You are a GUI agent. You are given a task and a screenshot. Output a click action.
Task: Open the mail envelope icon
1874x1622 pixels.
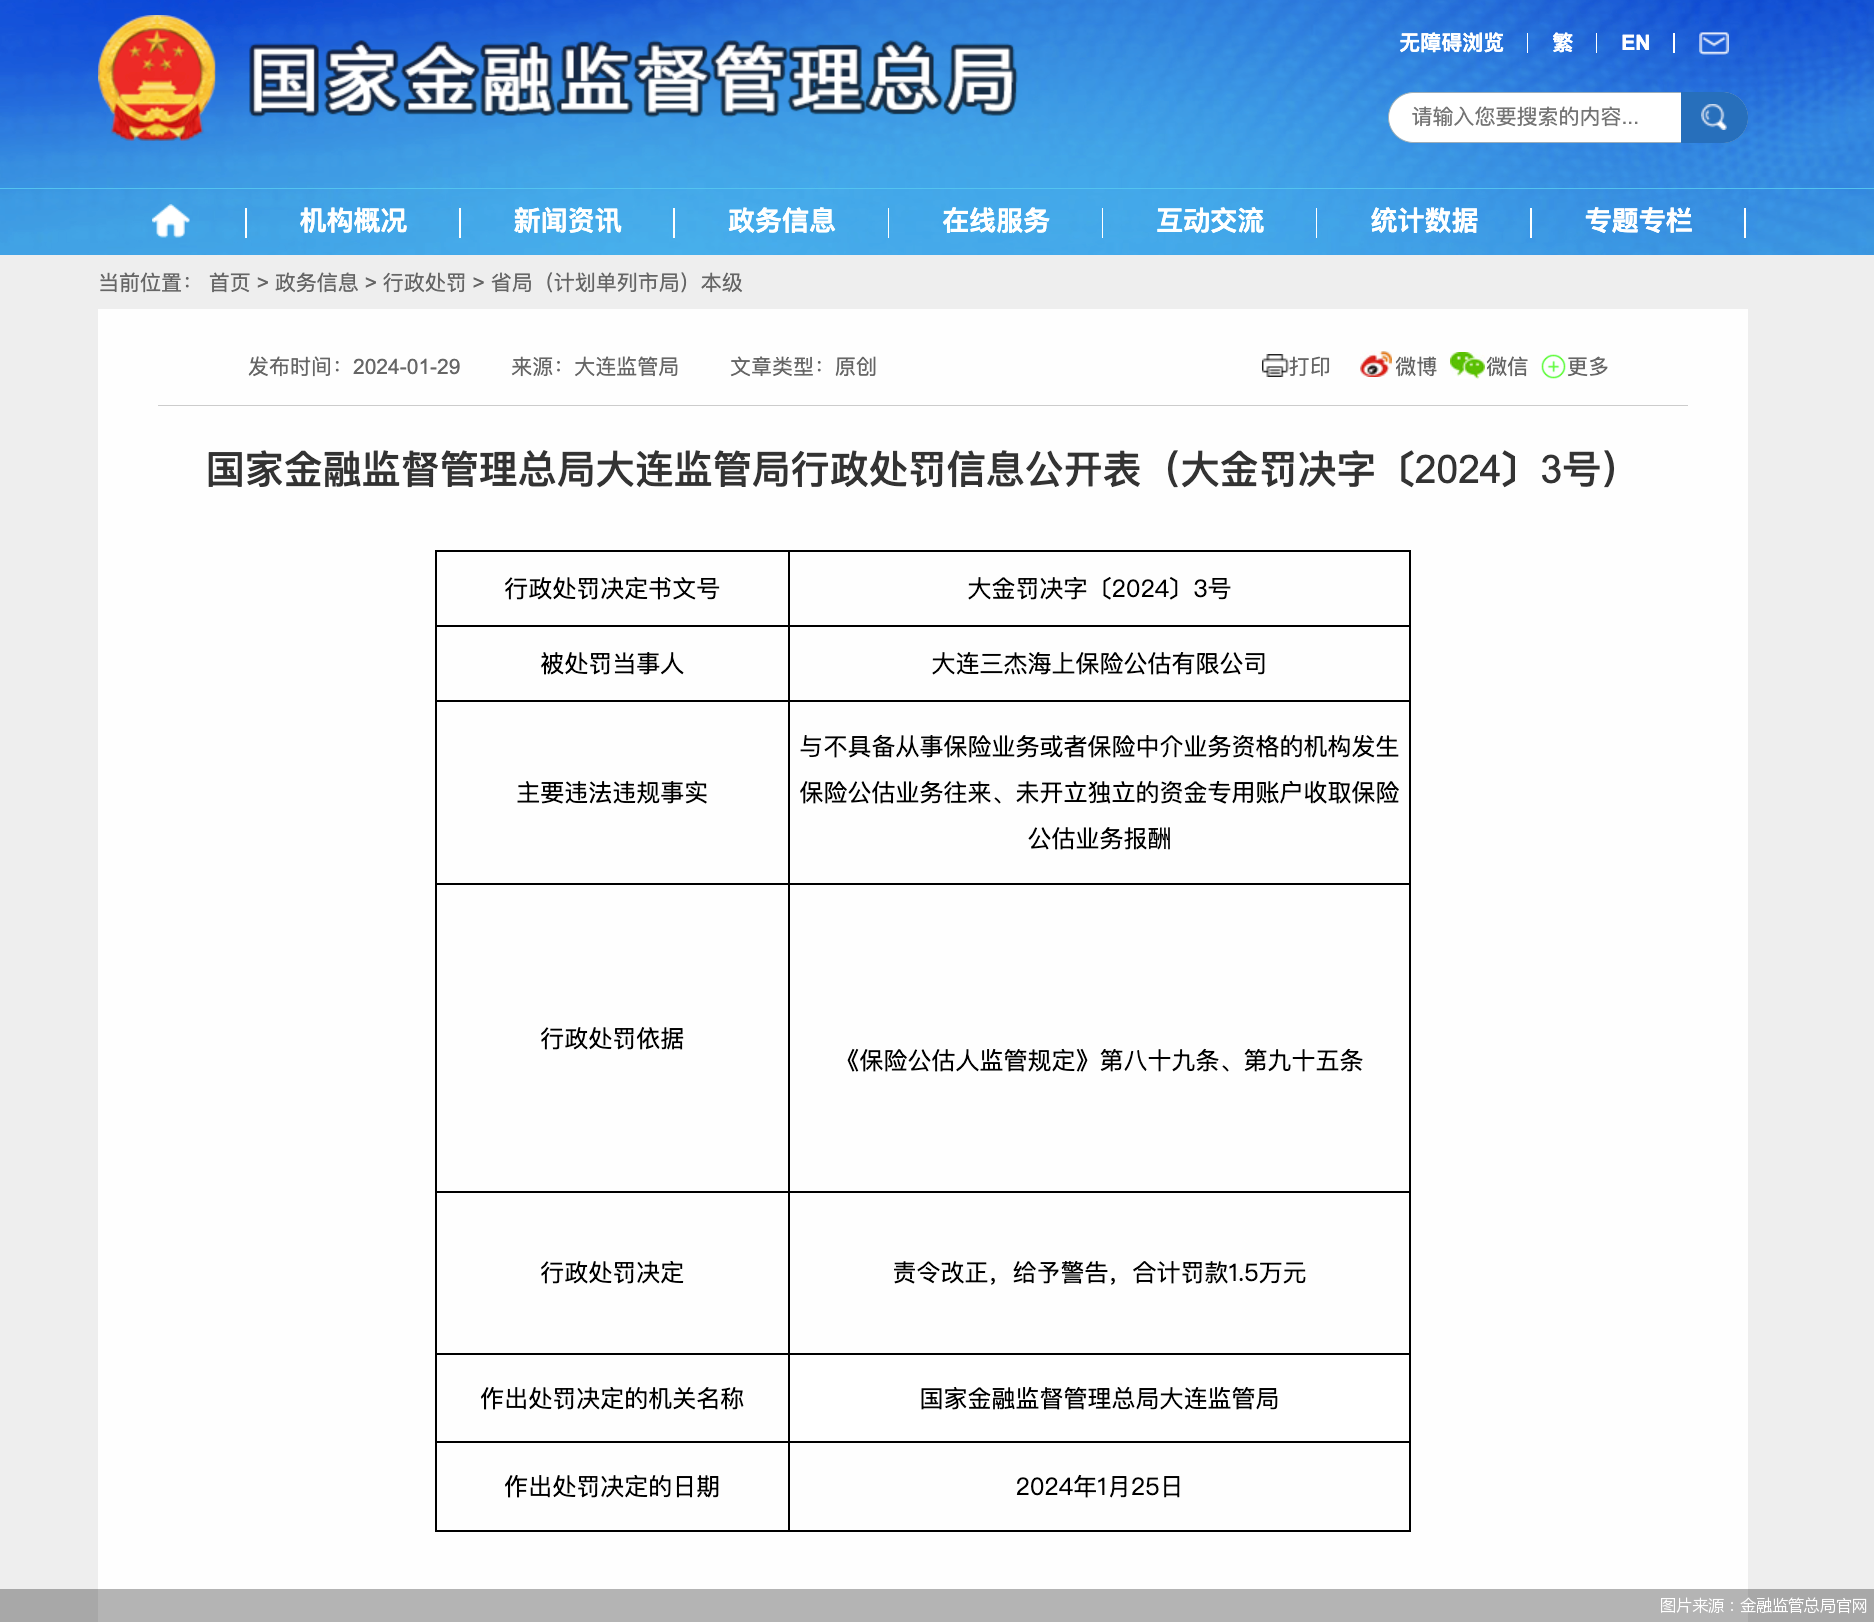pyautogui.click(x=1714, y=43)
